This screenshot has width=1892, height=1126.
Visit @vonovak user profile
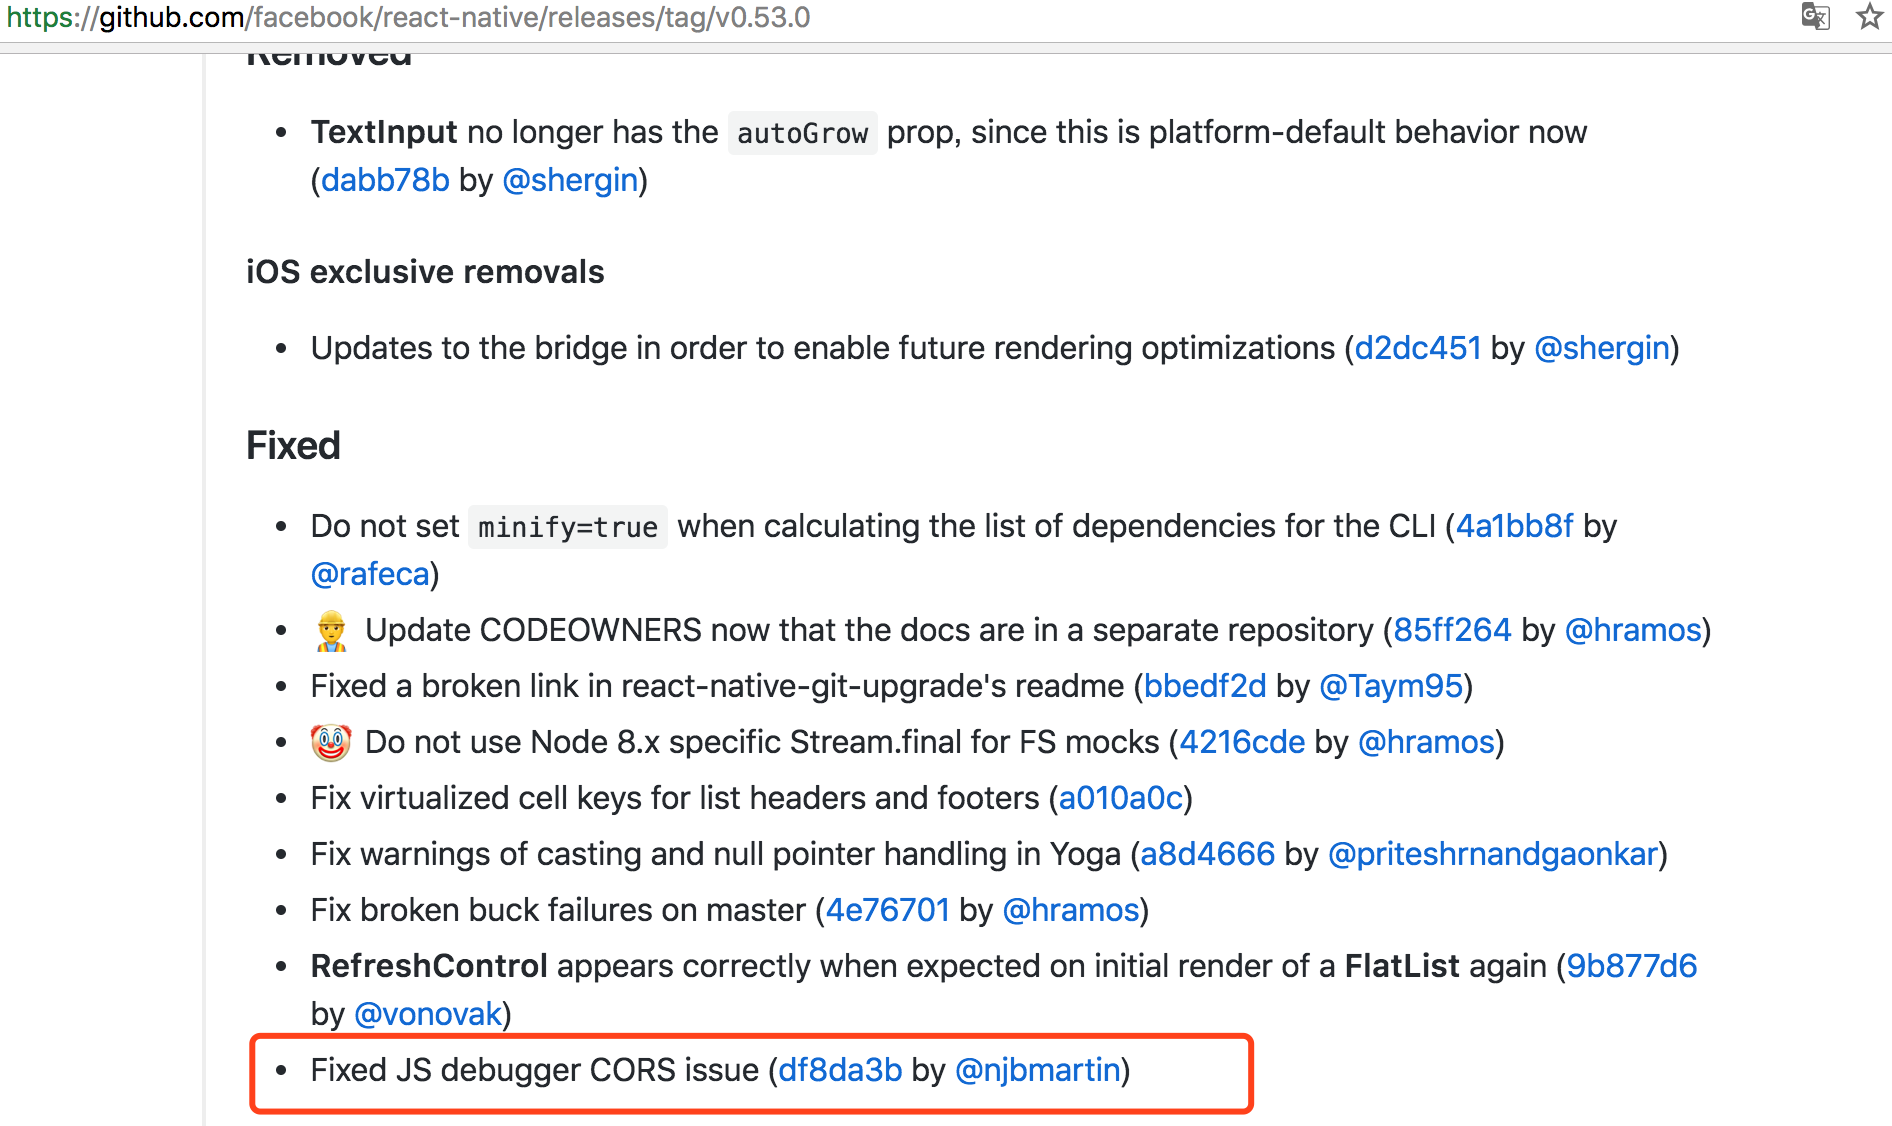428,1014
